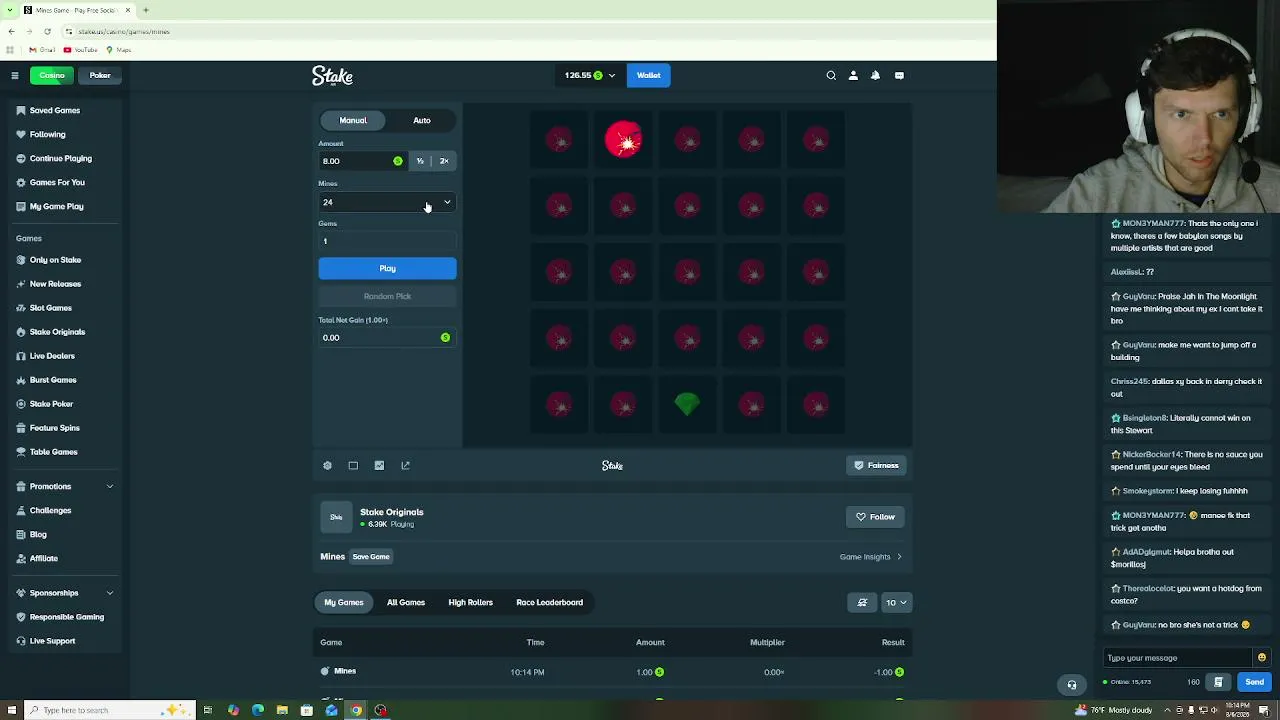Click the Stake Originals provider thumbnail
1280x720 pixels.
(336, 517)
